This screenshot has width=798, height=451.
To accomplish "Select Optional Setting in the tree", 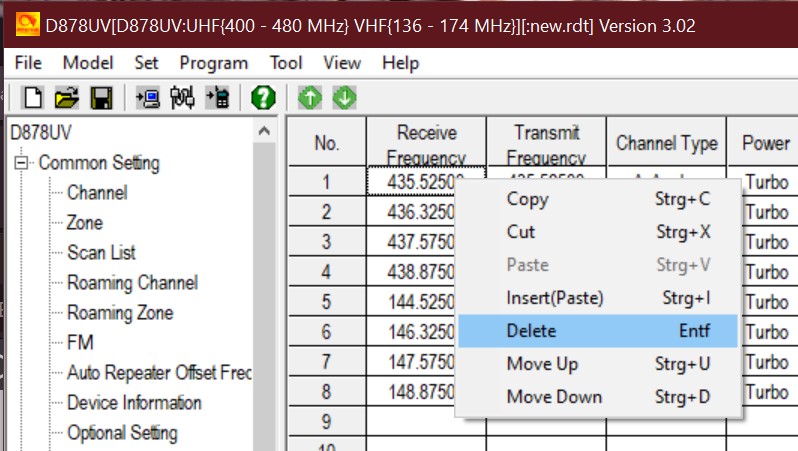I will tap(122, 433).
